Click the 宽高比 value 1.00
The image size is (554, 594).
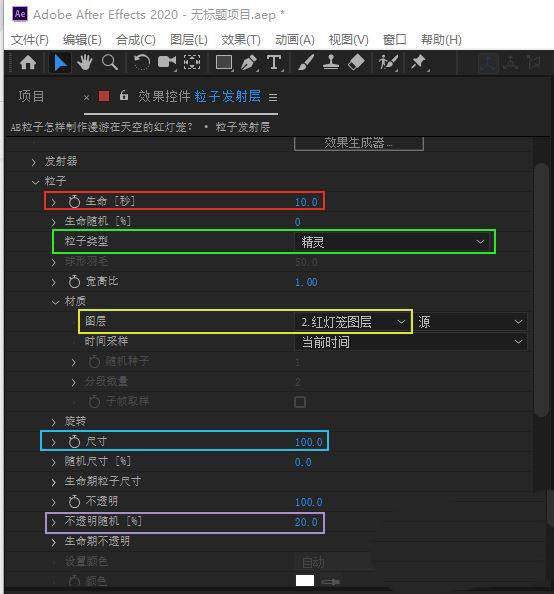(306, 282)
